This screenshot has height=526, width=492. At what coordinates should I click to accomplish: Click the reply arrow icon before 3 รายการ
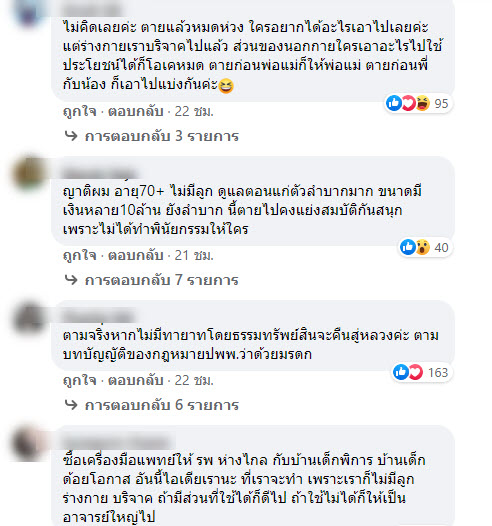71,136
